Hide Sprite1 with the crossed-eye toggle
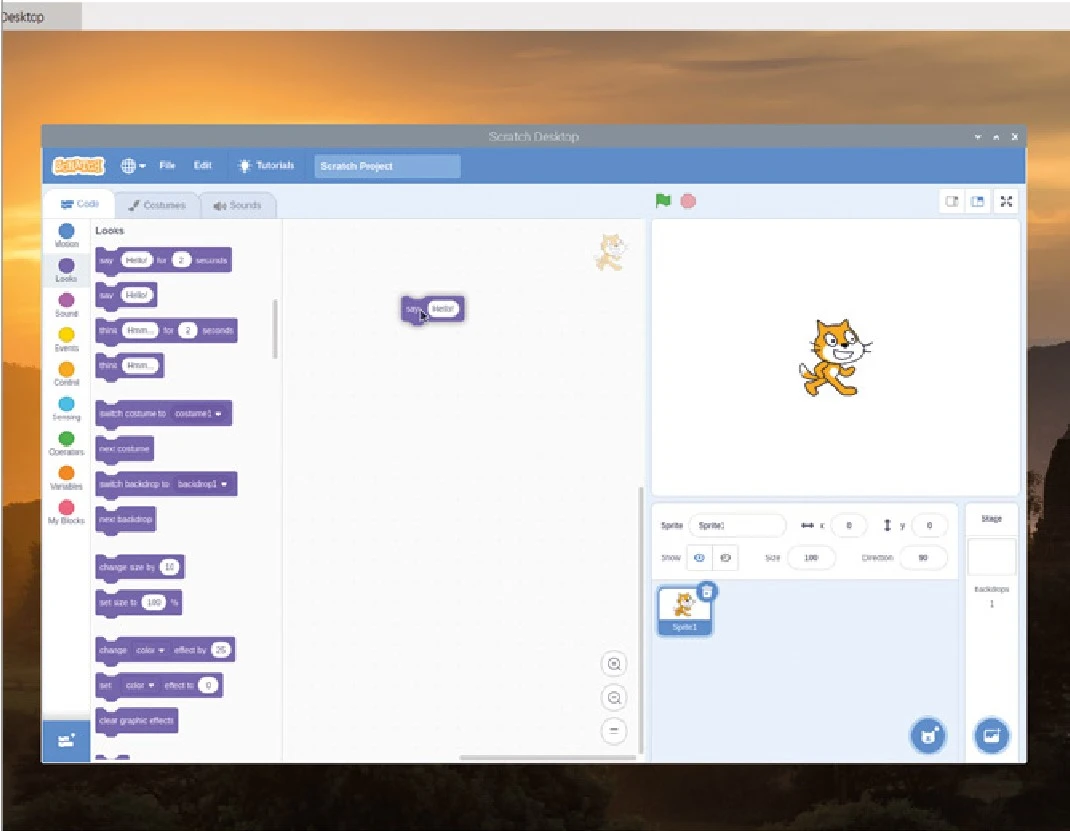 [x=724, y=557]
